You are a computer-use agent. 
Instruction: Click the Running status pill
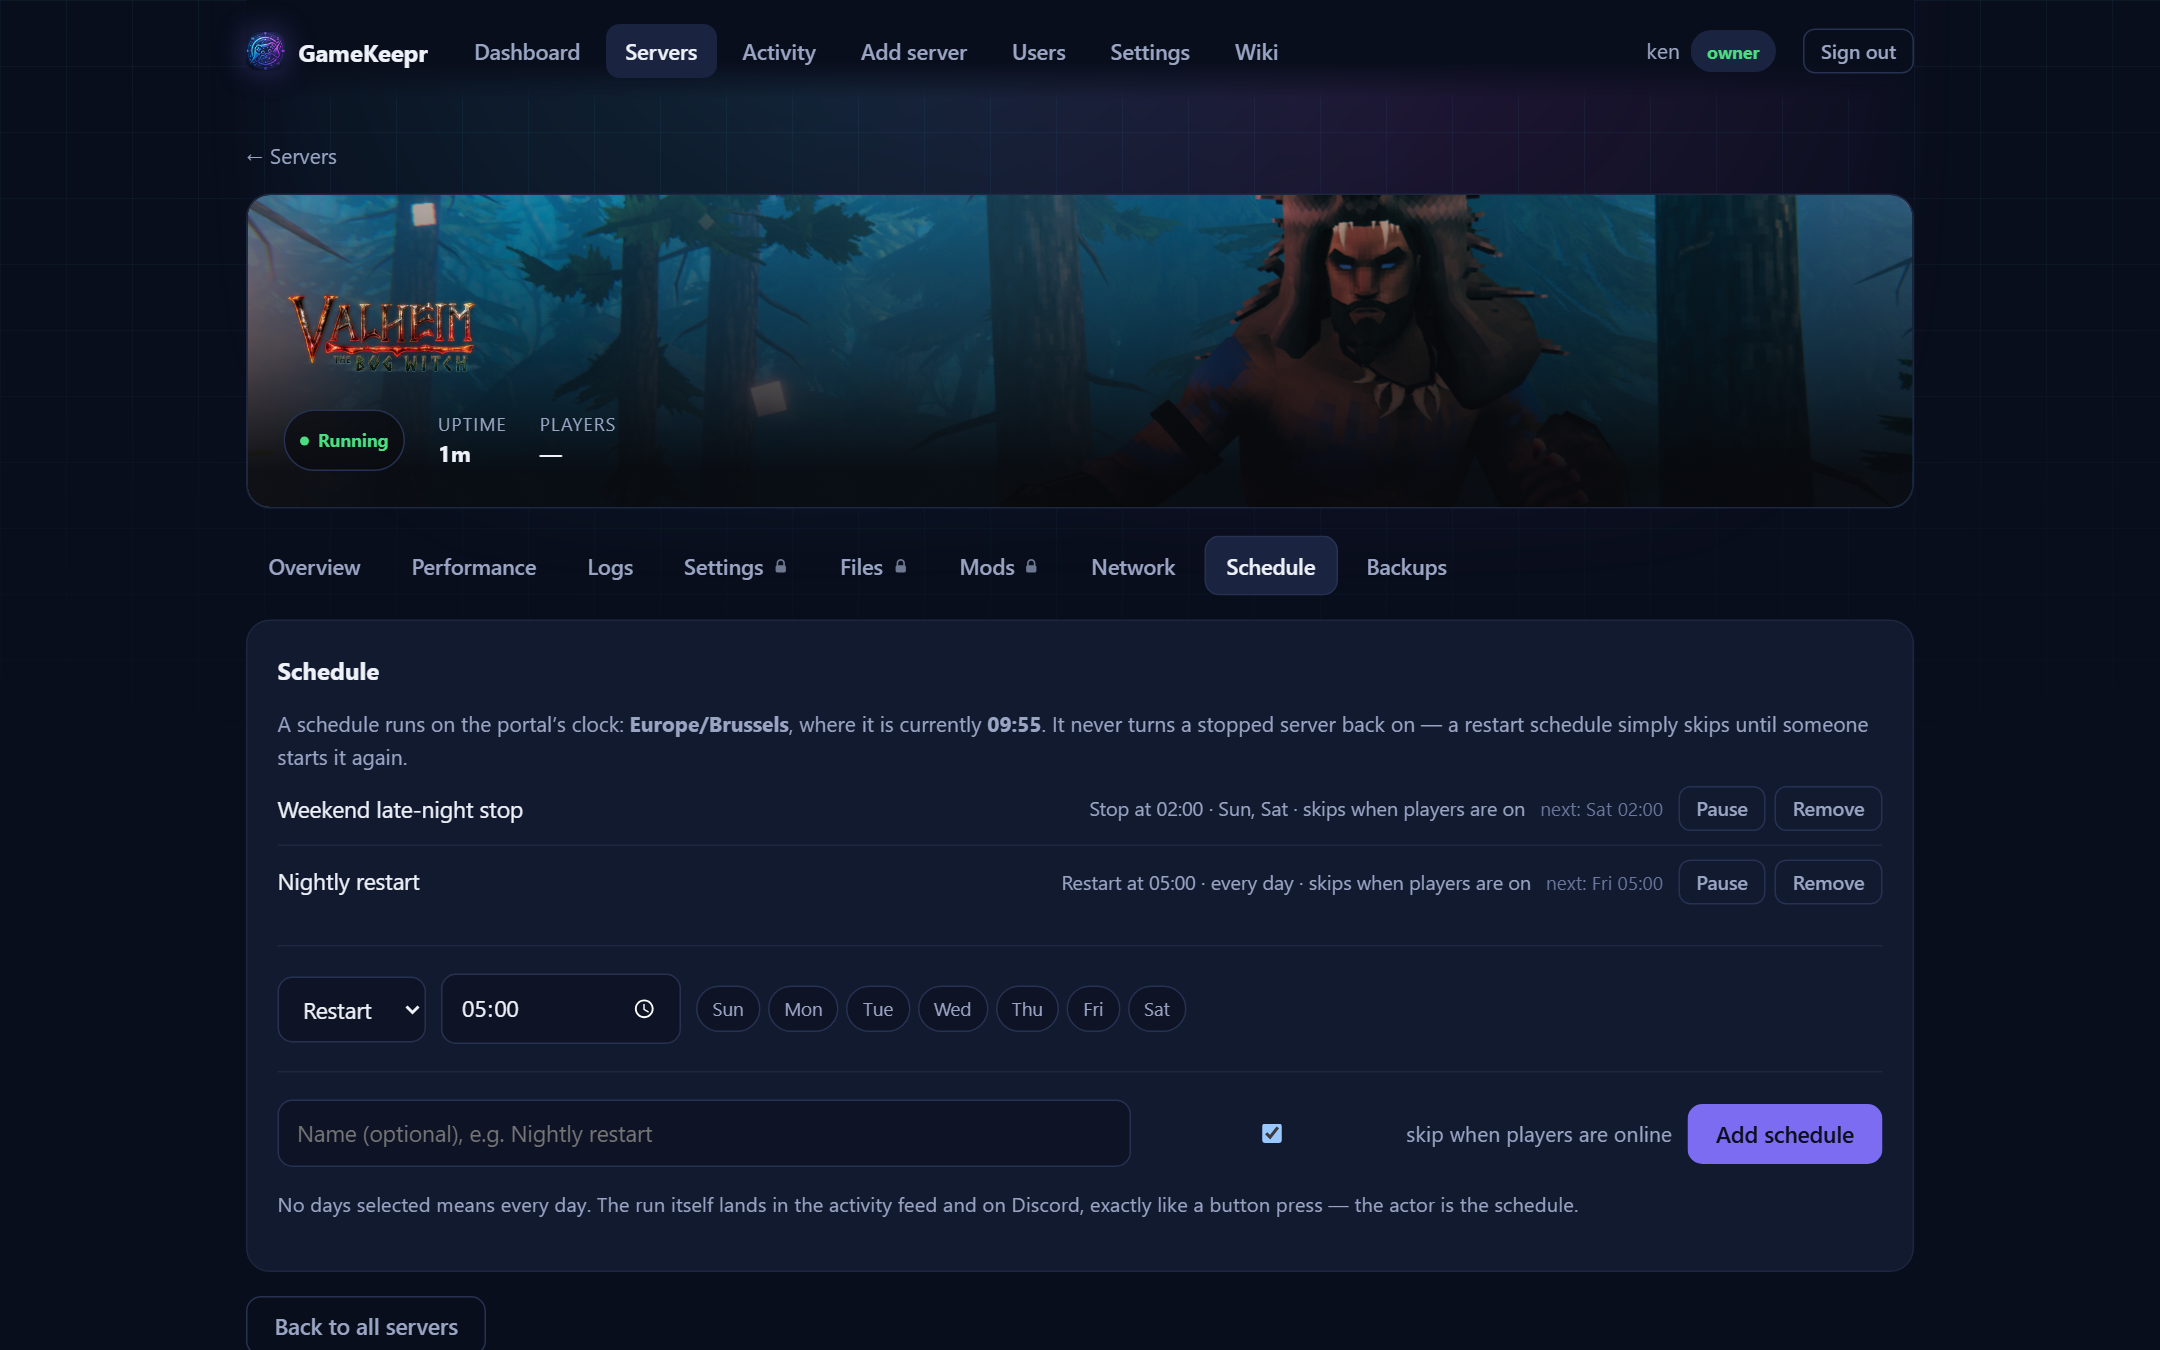344,440
